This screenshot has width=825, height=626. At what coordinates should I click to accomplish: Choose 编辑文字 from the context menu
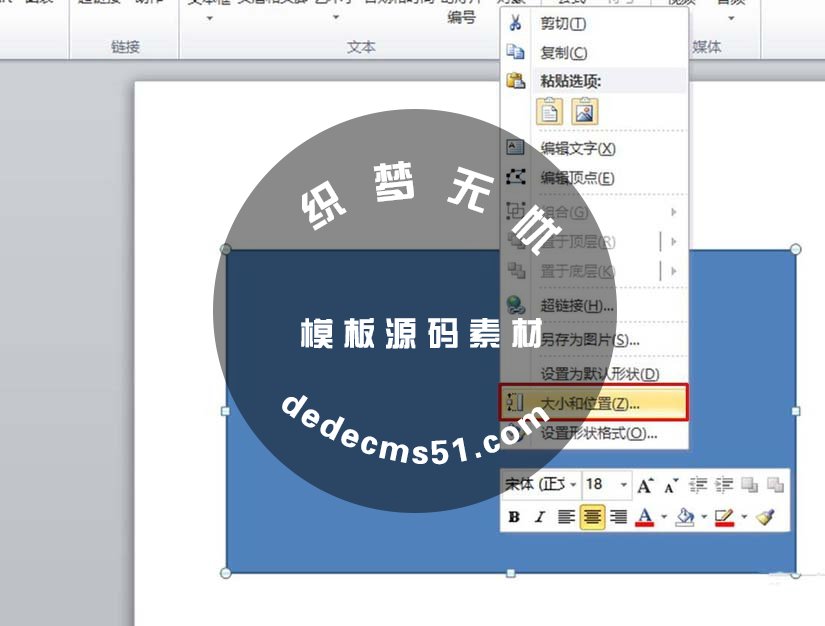[x=570, y=148]
